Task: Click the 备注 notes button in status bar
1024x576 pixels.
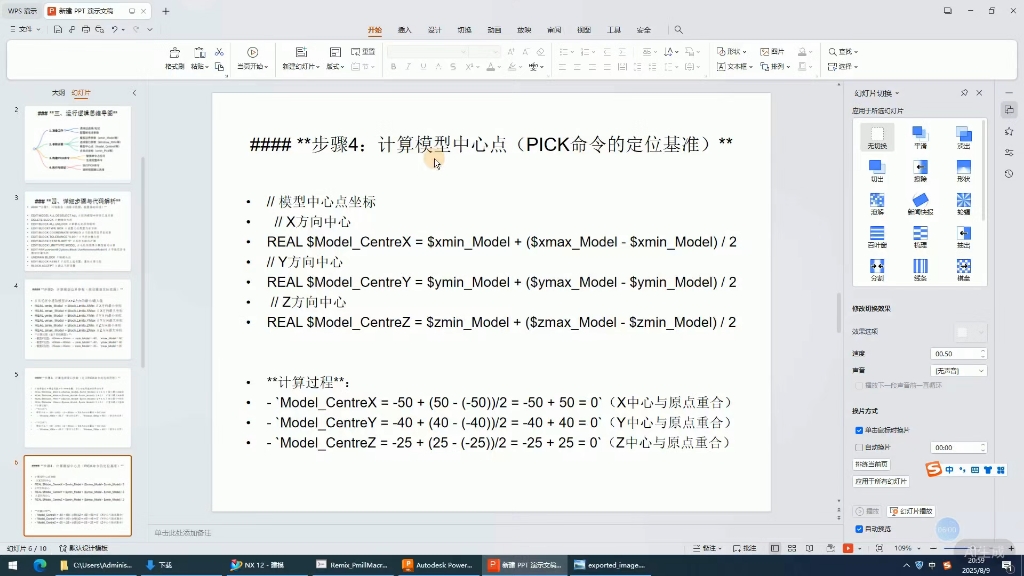Action: [x=707, y=549]
